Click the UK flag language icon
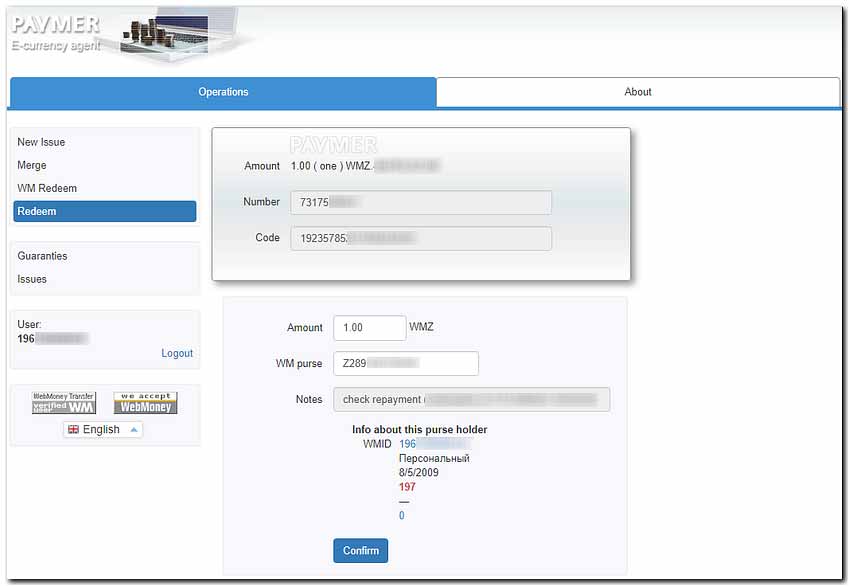 [x=74, y=429]
